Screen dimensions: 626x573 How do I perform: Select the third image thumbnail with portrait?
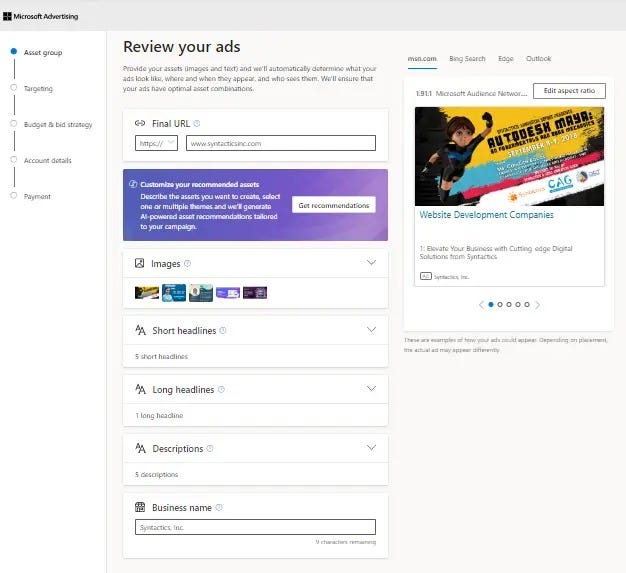201,293
